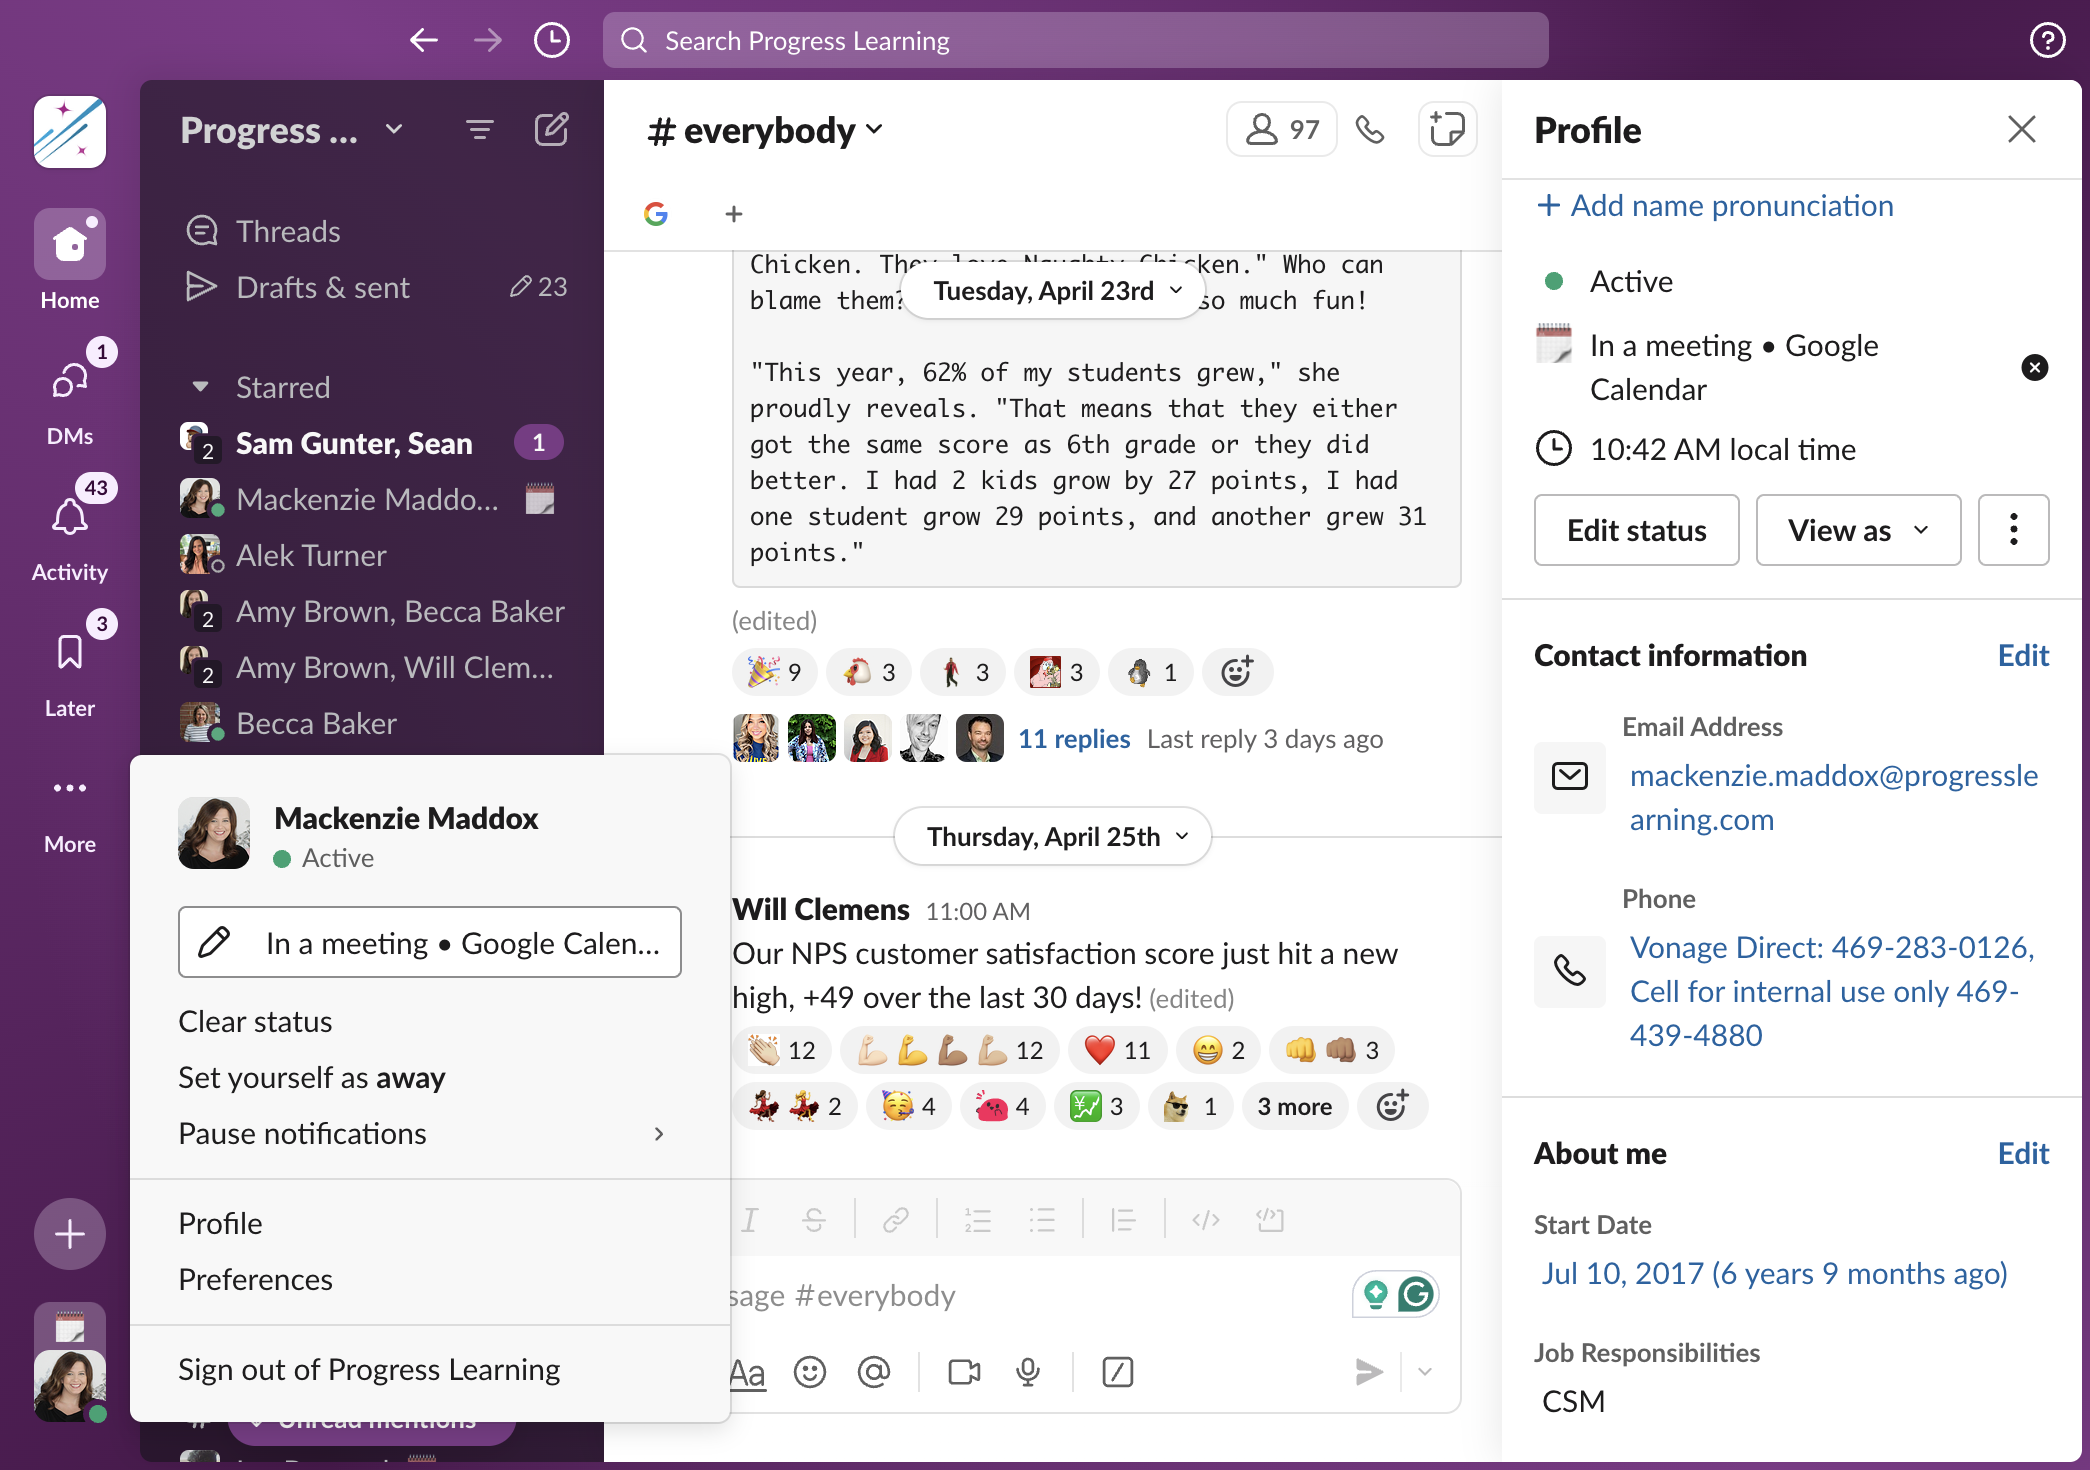Open history clock icon

[x=552, y=41]
